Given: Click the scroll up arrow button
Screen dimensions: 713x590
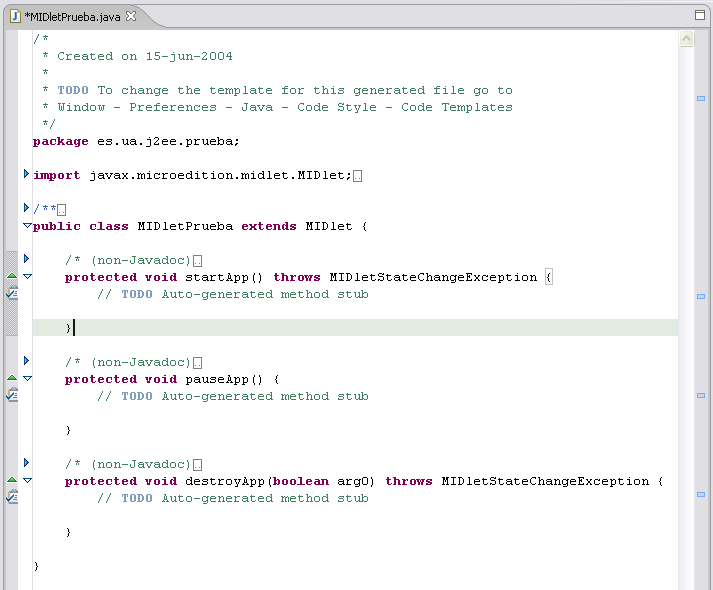Looking at the screenshot, I should (x=686, y=39).
